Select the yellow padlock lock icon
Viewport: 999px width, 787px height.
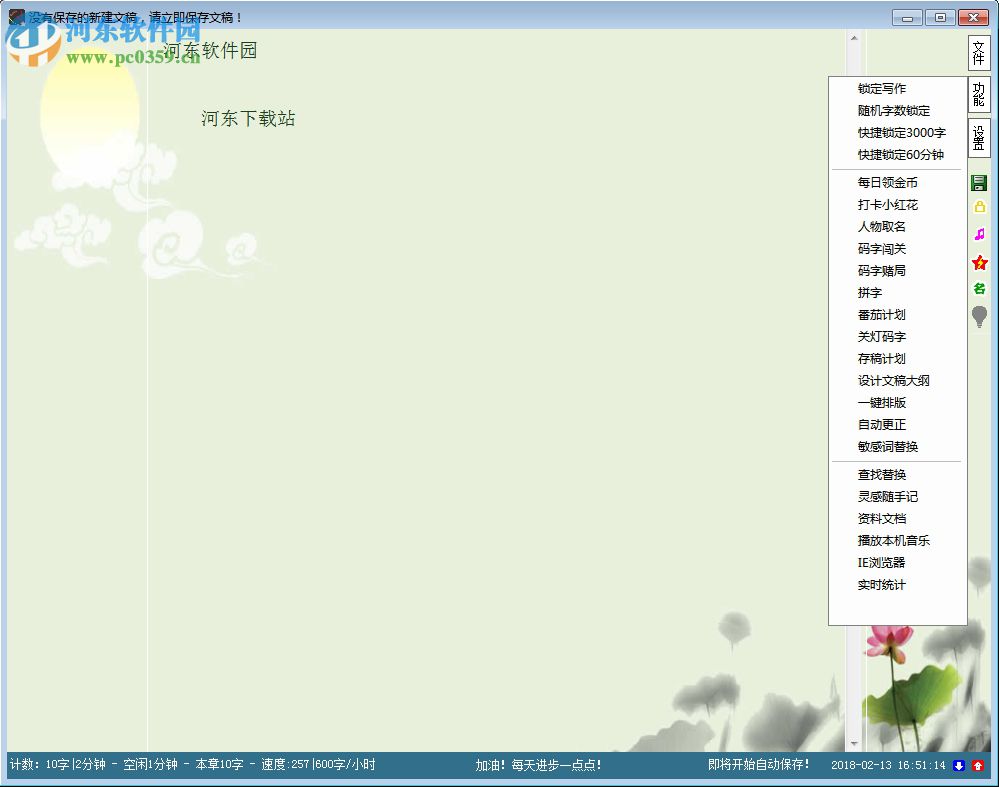980,204
